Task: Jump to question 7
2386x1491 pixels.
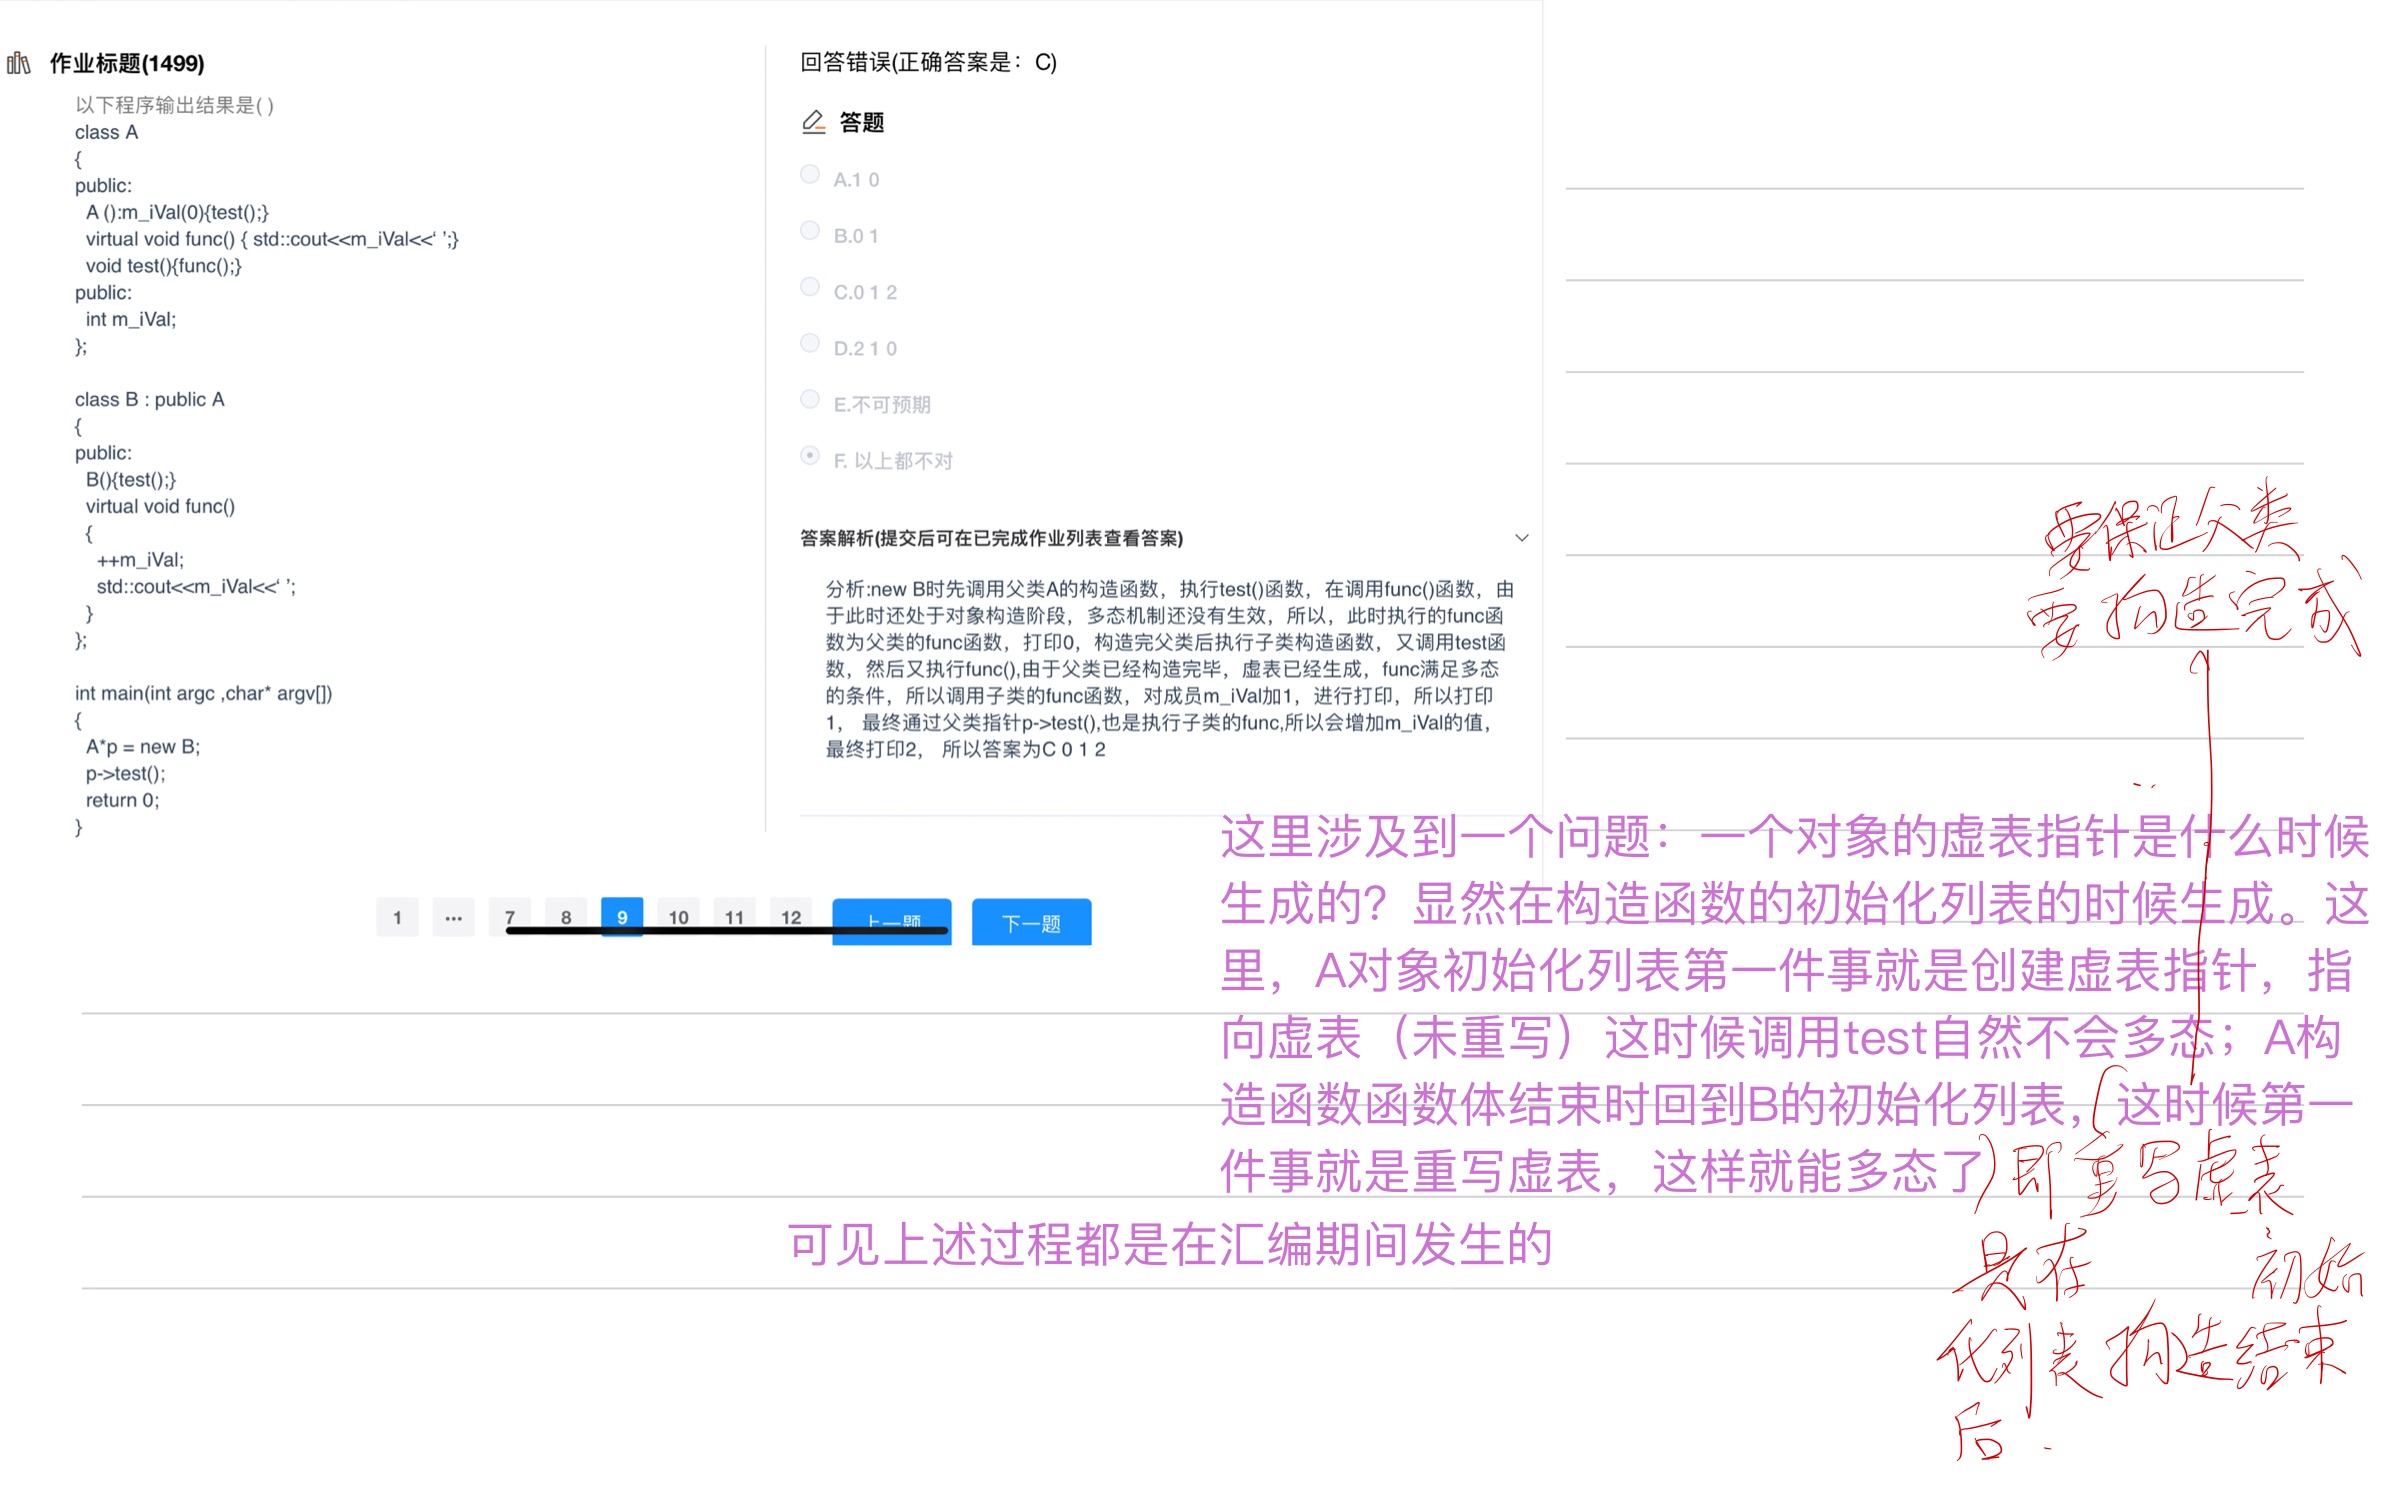Action: [x=510, y=916]
